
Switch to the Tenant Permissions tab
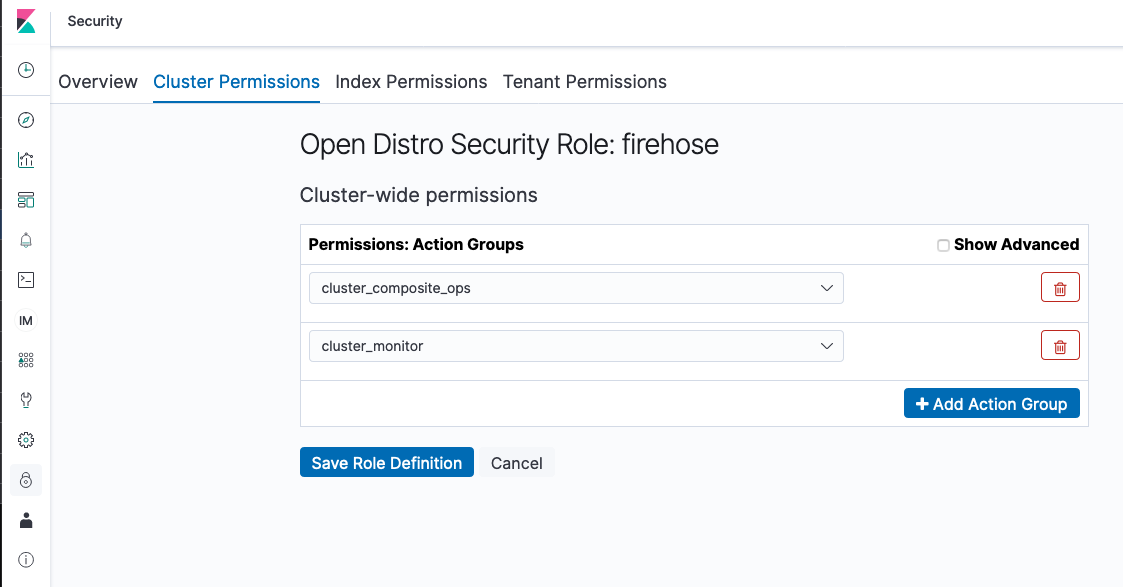coord(584,82)
